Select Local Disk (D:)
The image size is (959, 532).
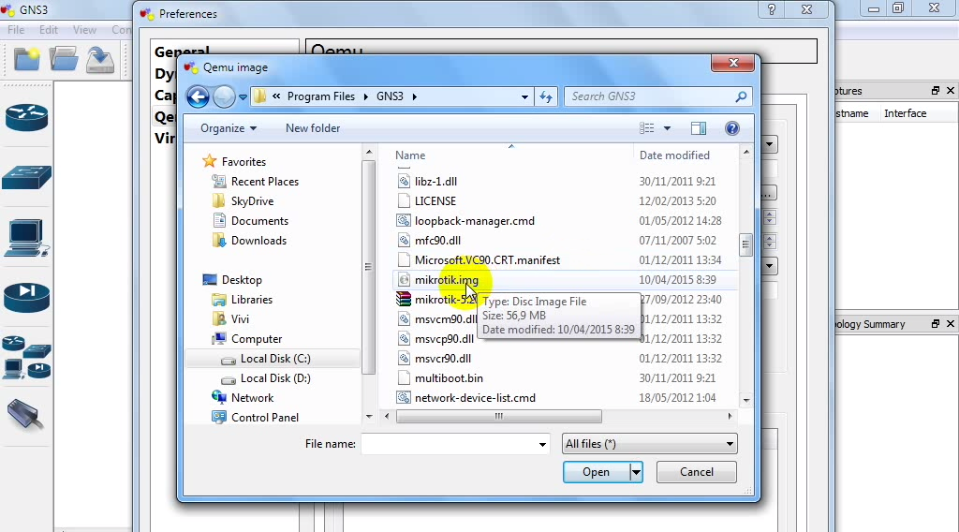(x=275, y=378)
